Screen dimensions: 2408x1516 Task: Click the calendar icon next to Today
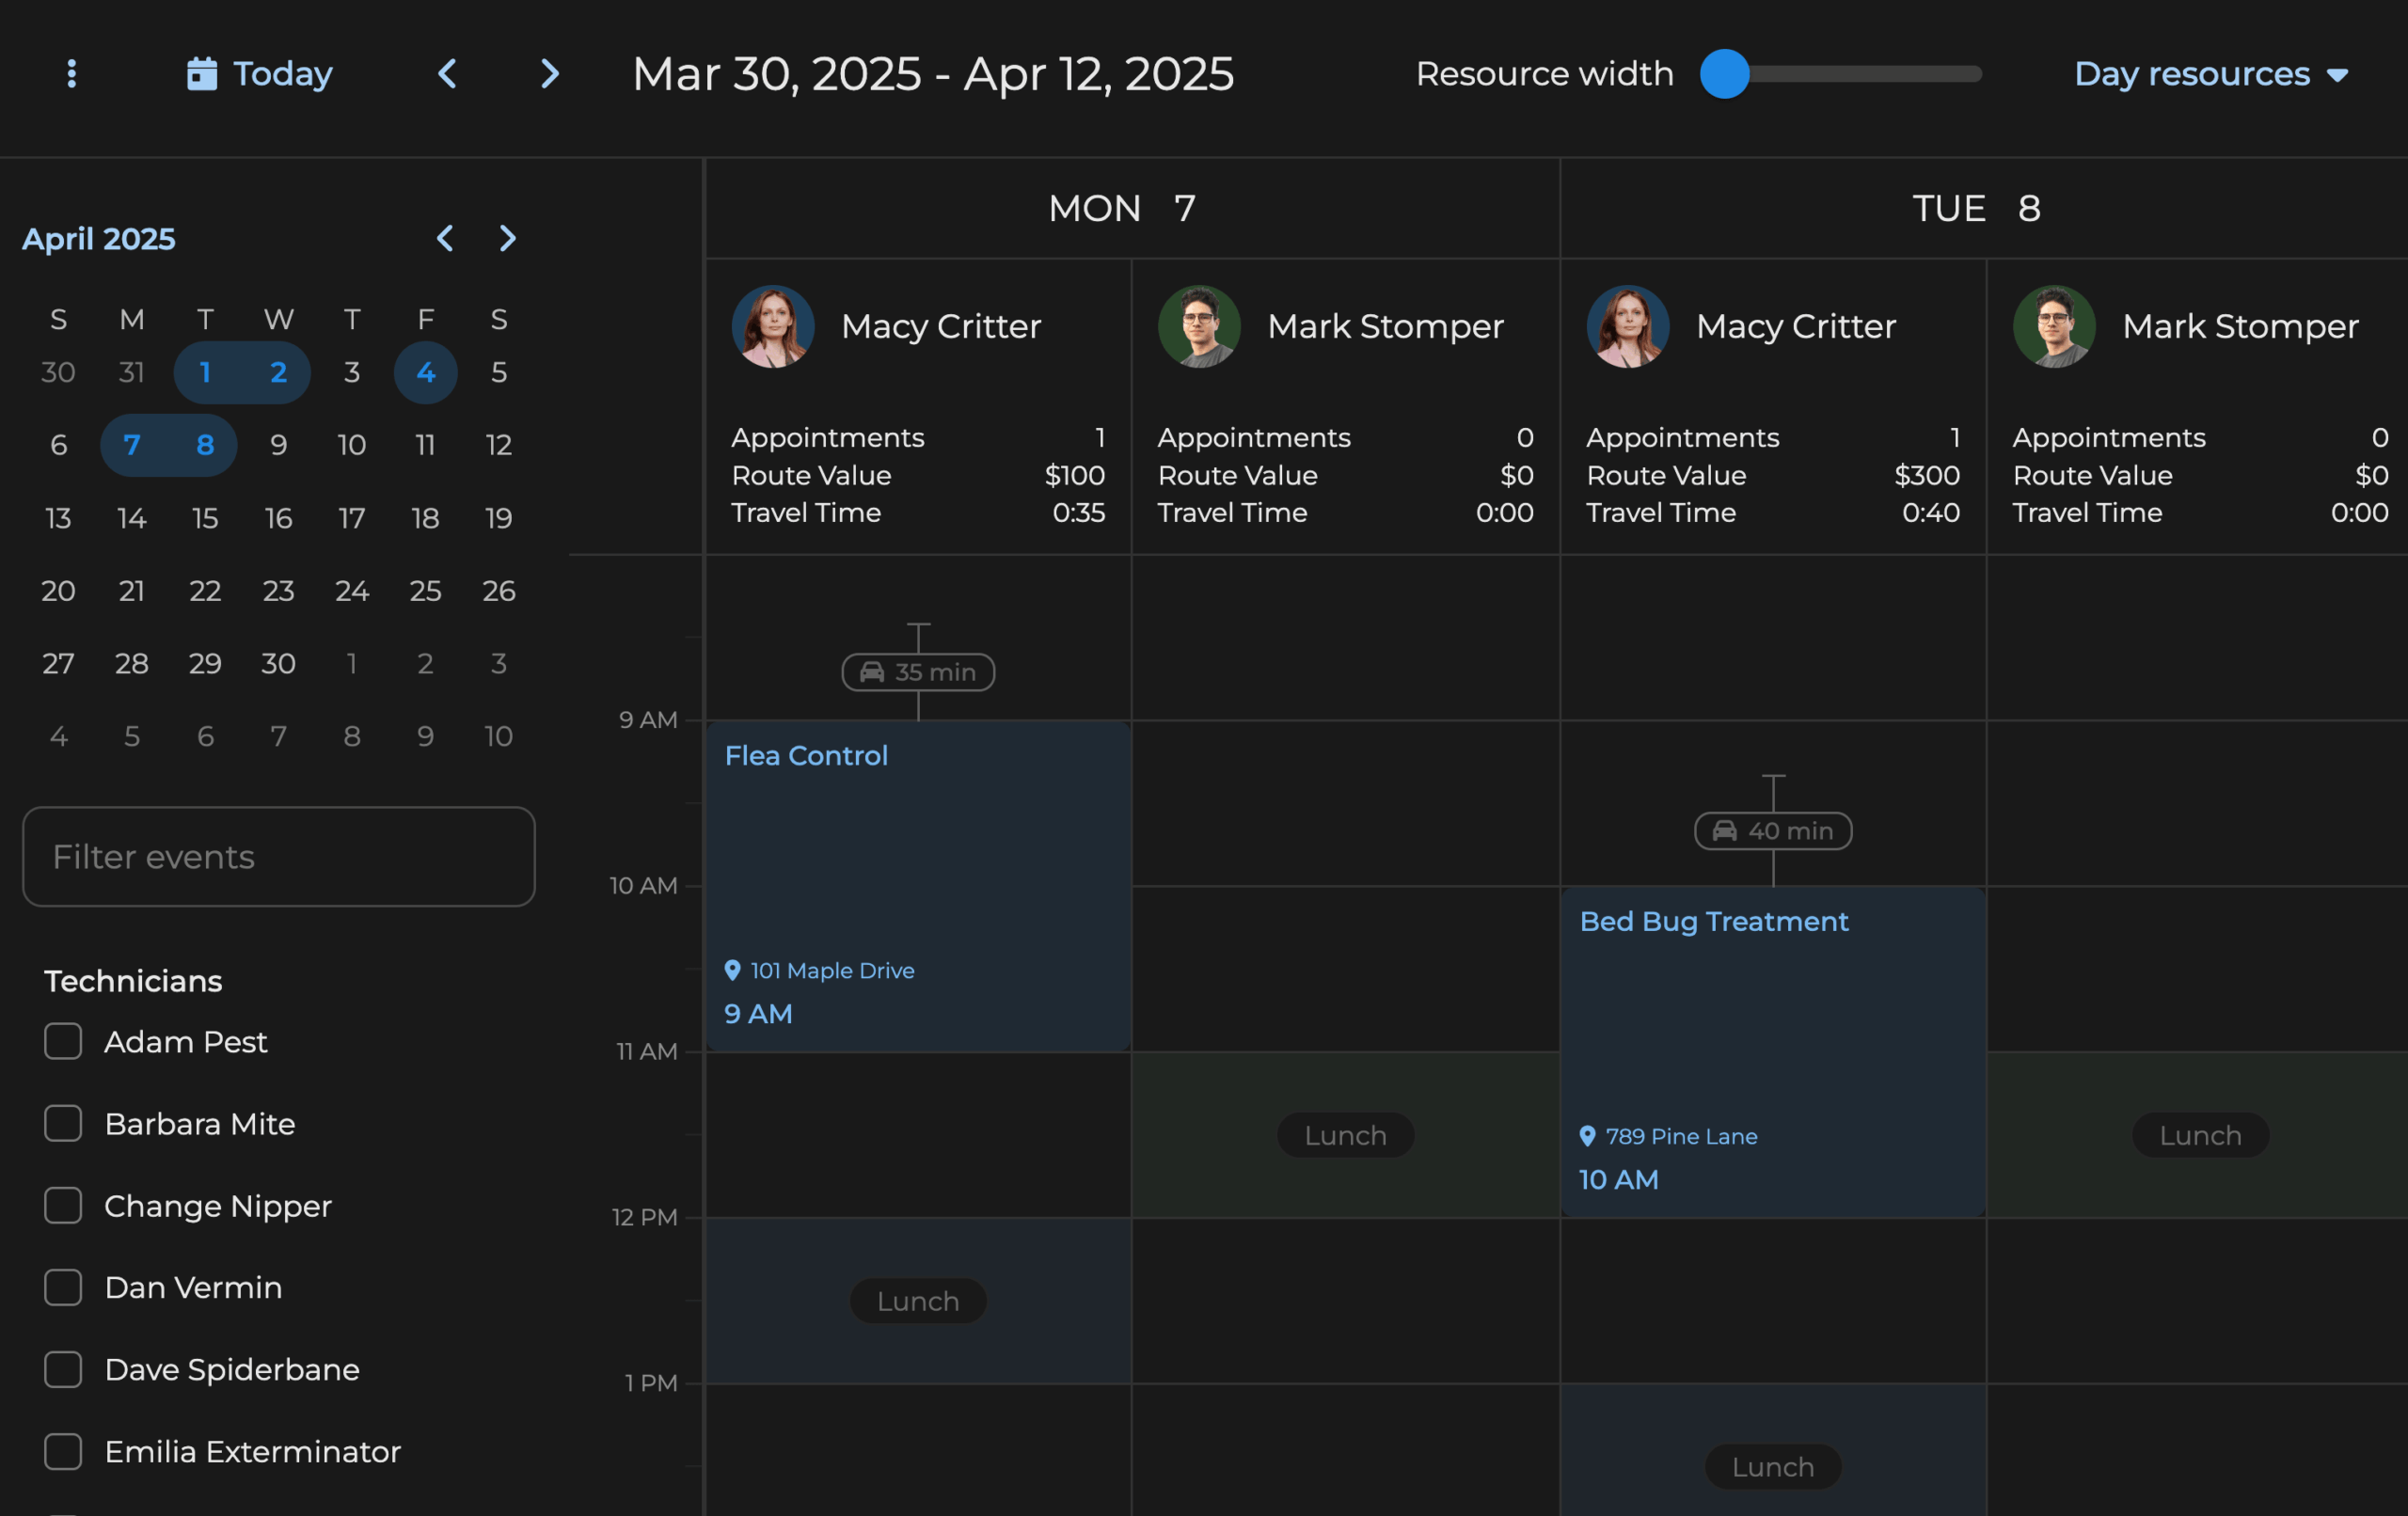201,73
